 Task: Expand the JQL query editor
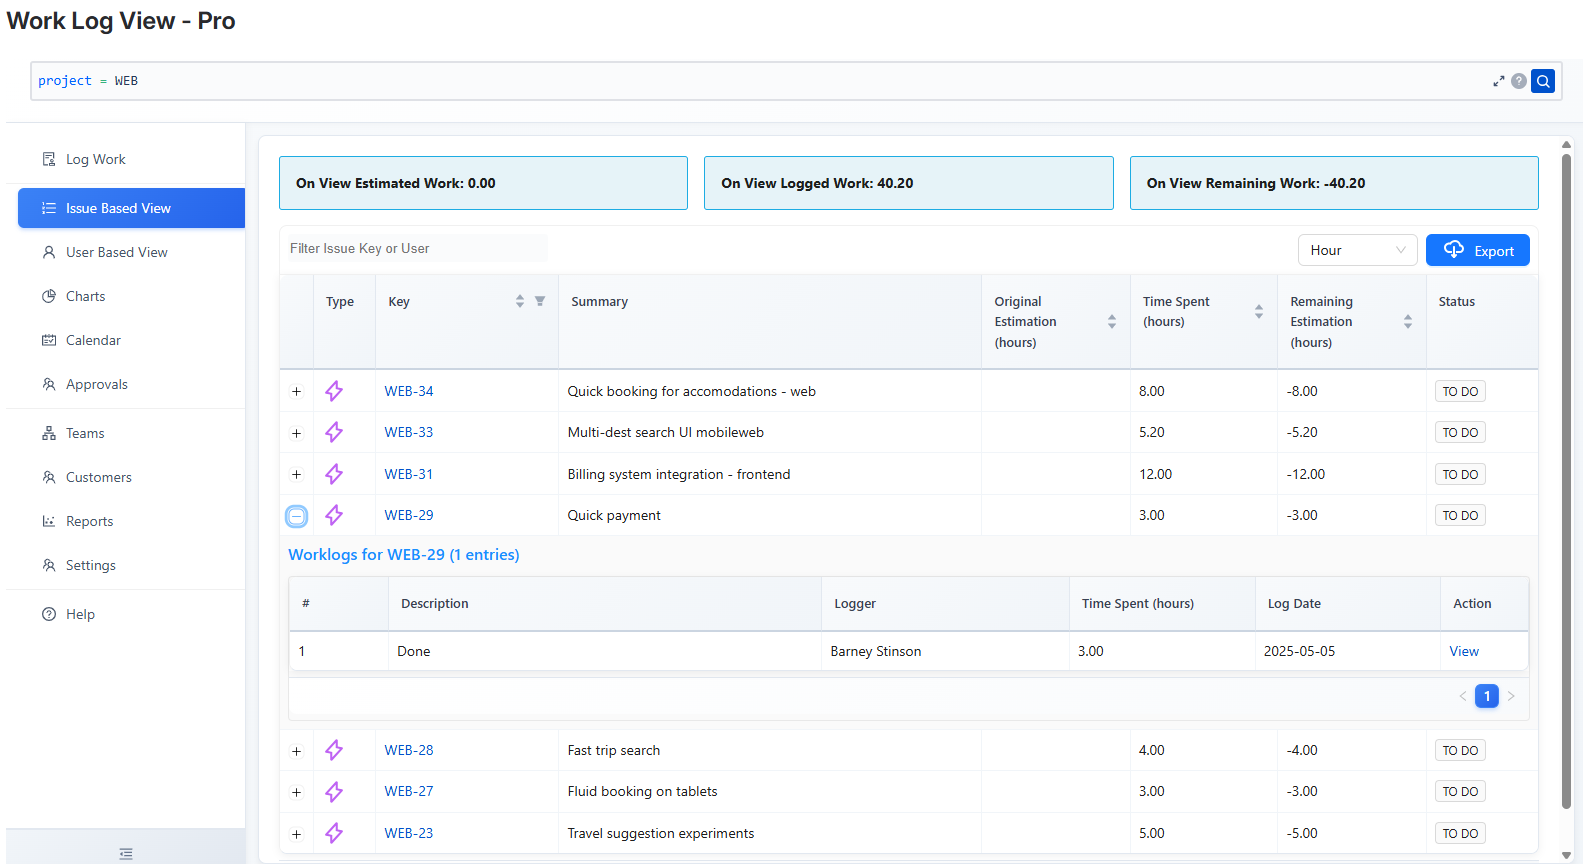point(1498,81)
